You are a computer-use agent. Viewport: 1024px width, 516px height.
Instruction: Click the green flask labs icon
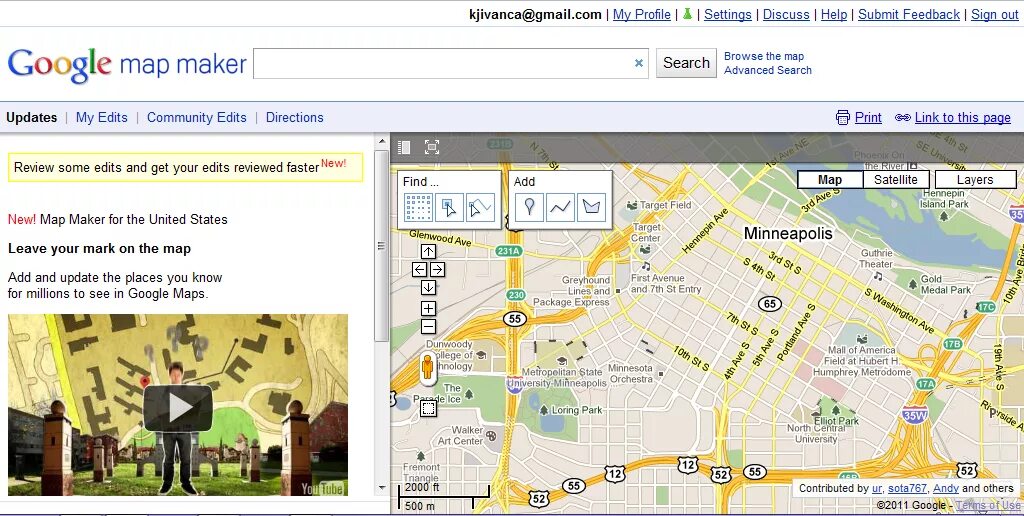point(687,14)
